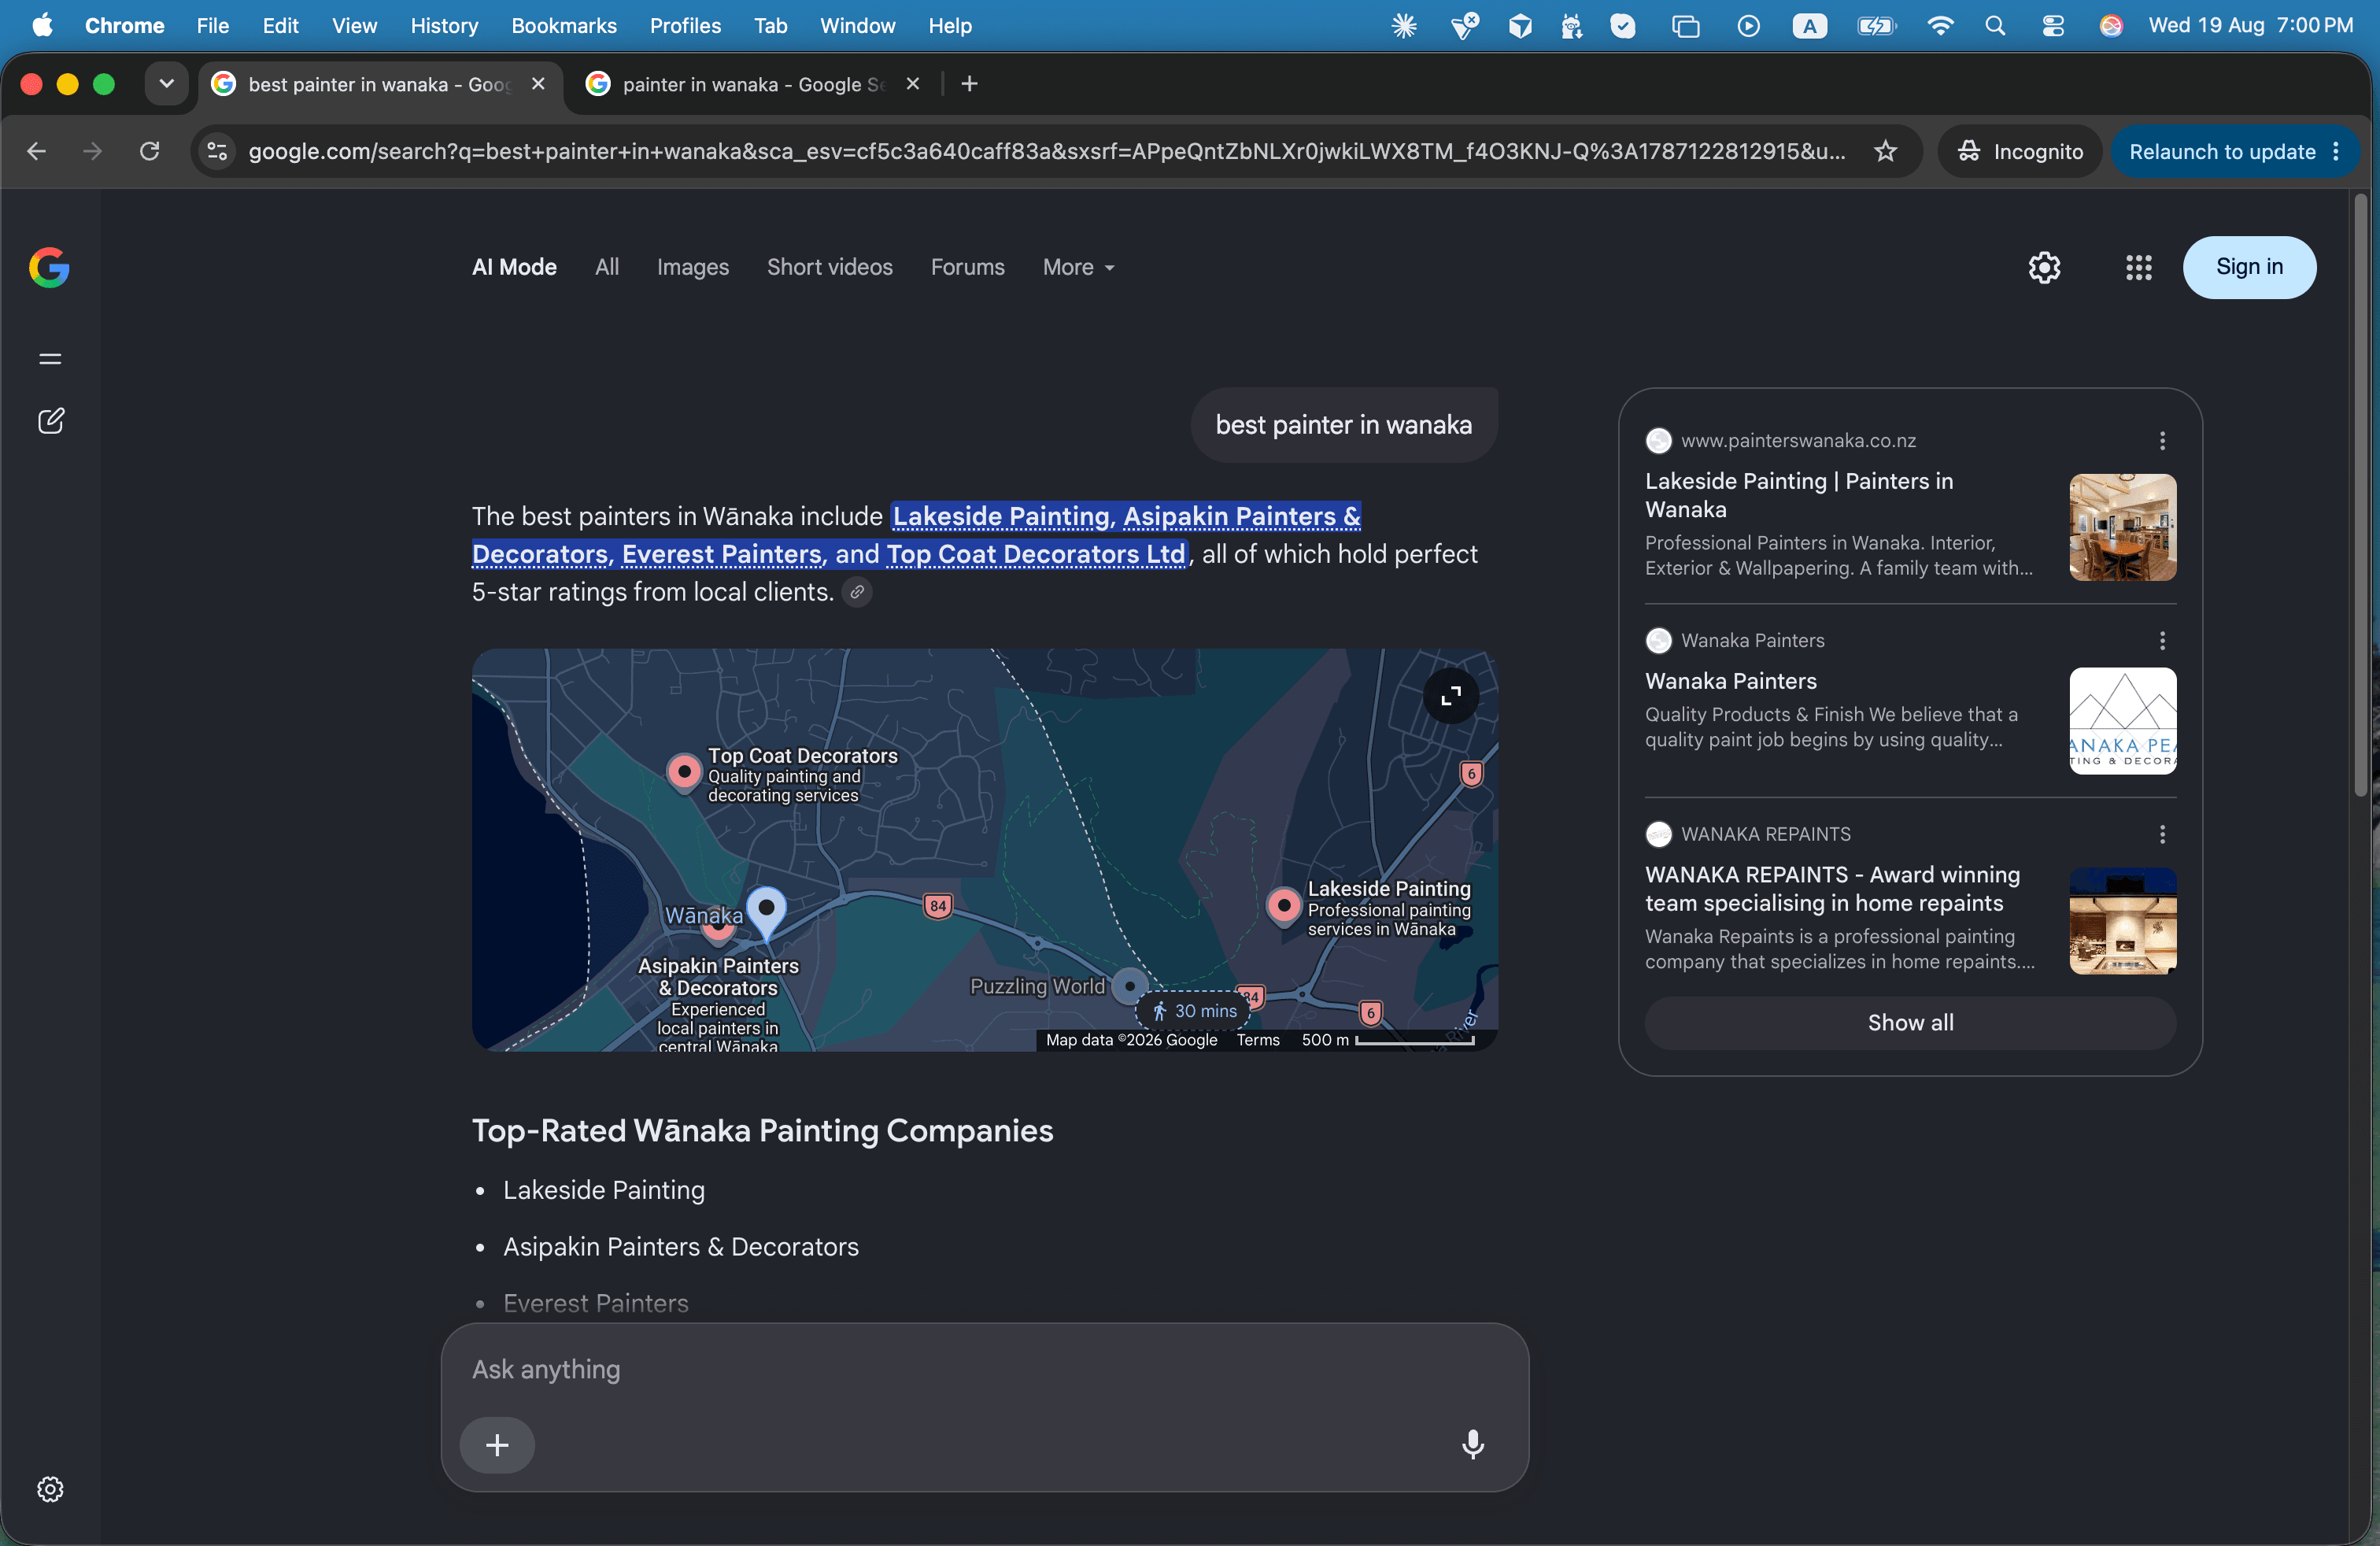The image size is (2380, 1546).
Task: Select the AI Mode tab
Action: pyautogui.click(x=514, y=267)
